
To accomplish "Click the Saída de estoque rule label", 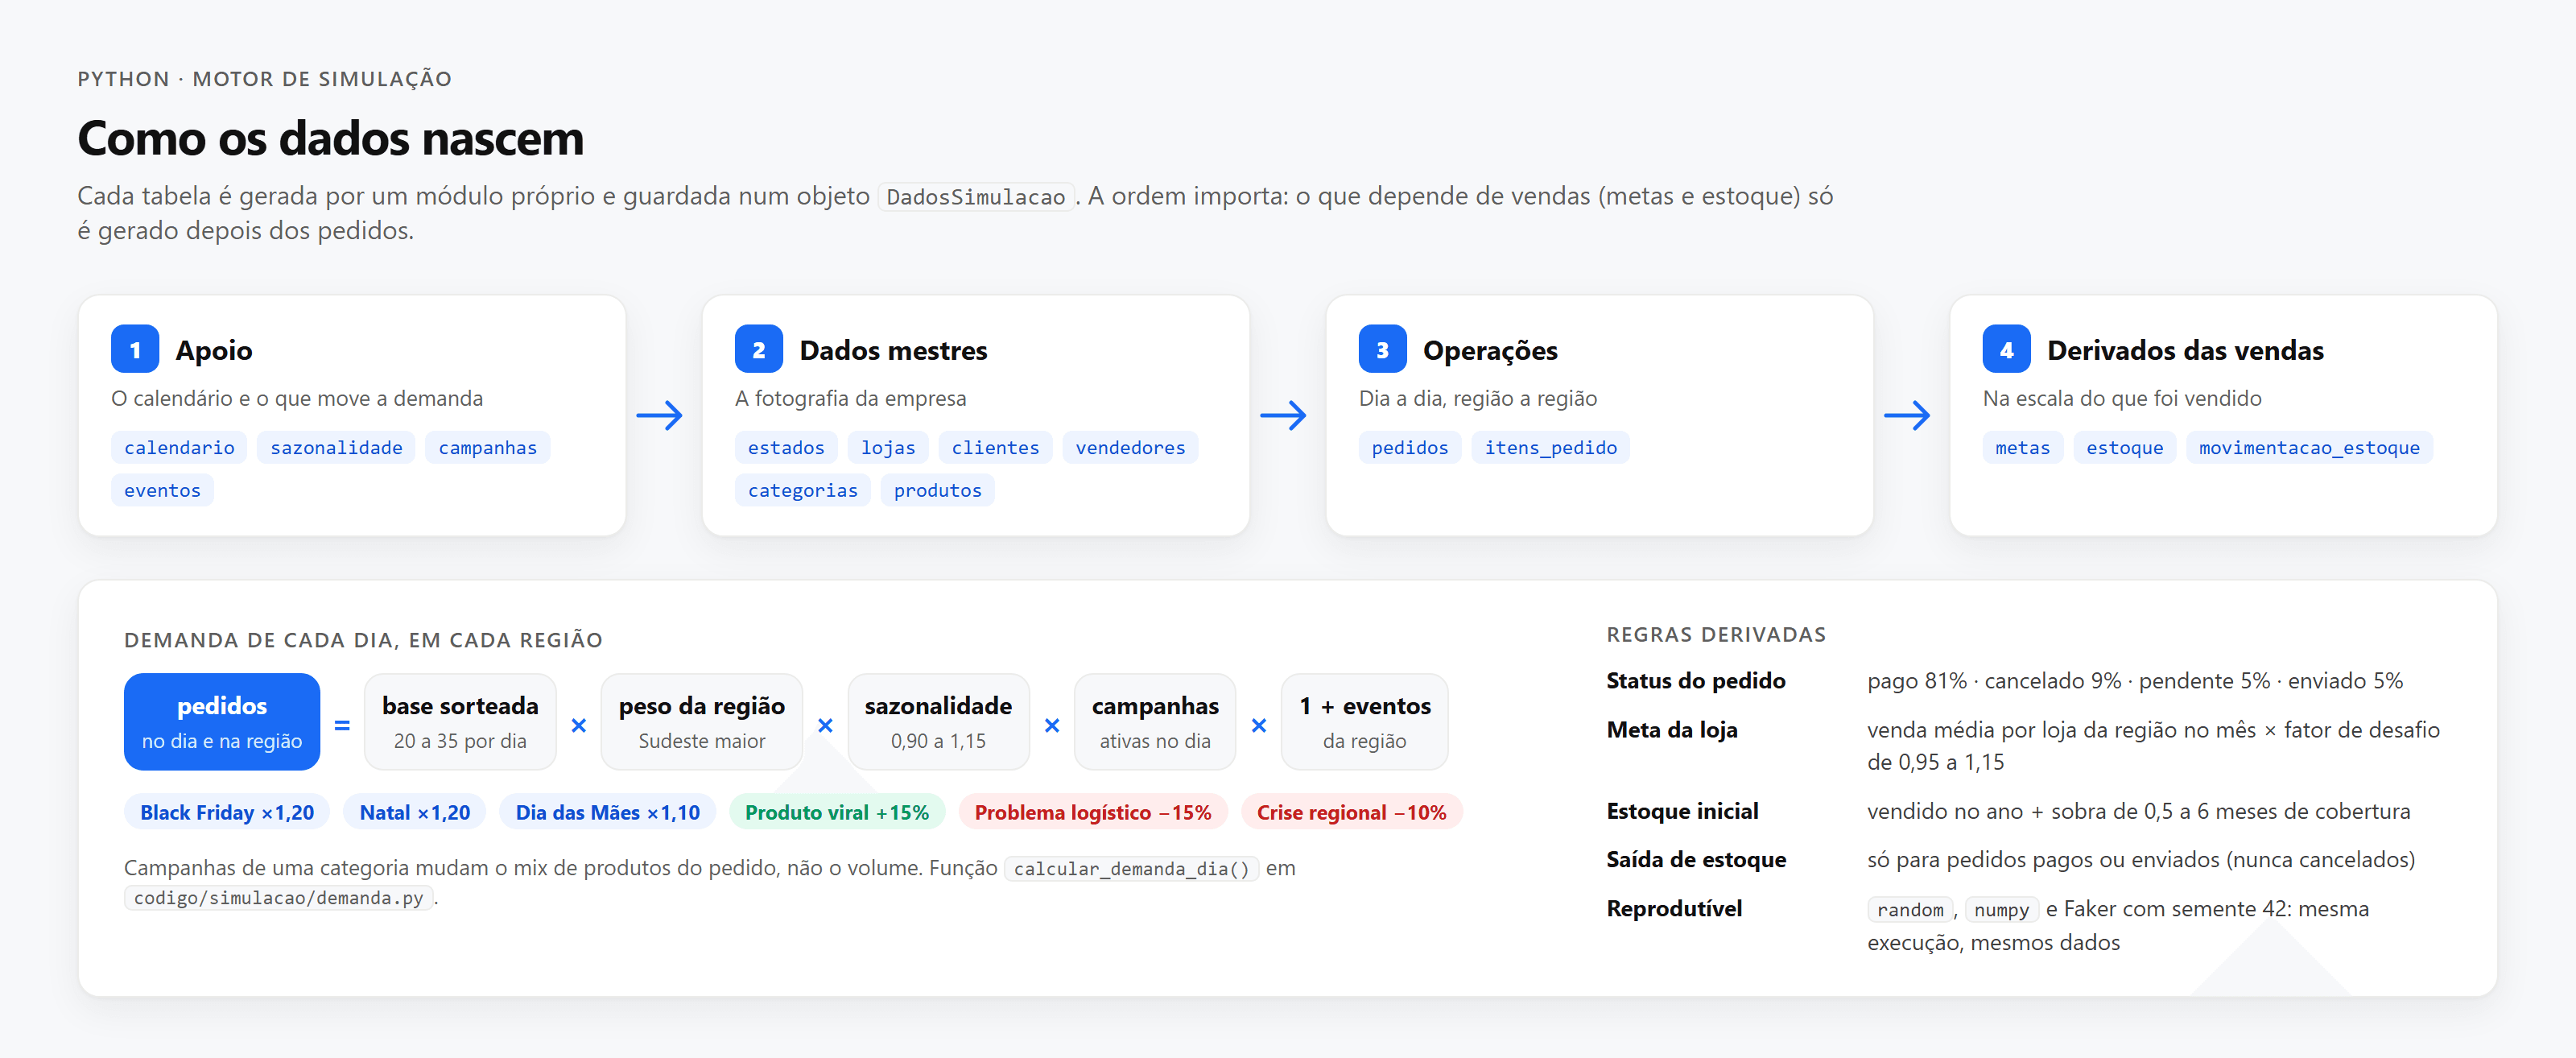I will (1696, 860).
